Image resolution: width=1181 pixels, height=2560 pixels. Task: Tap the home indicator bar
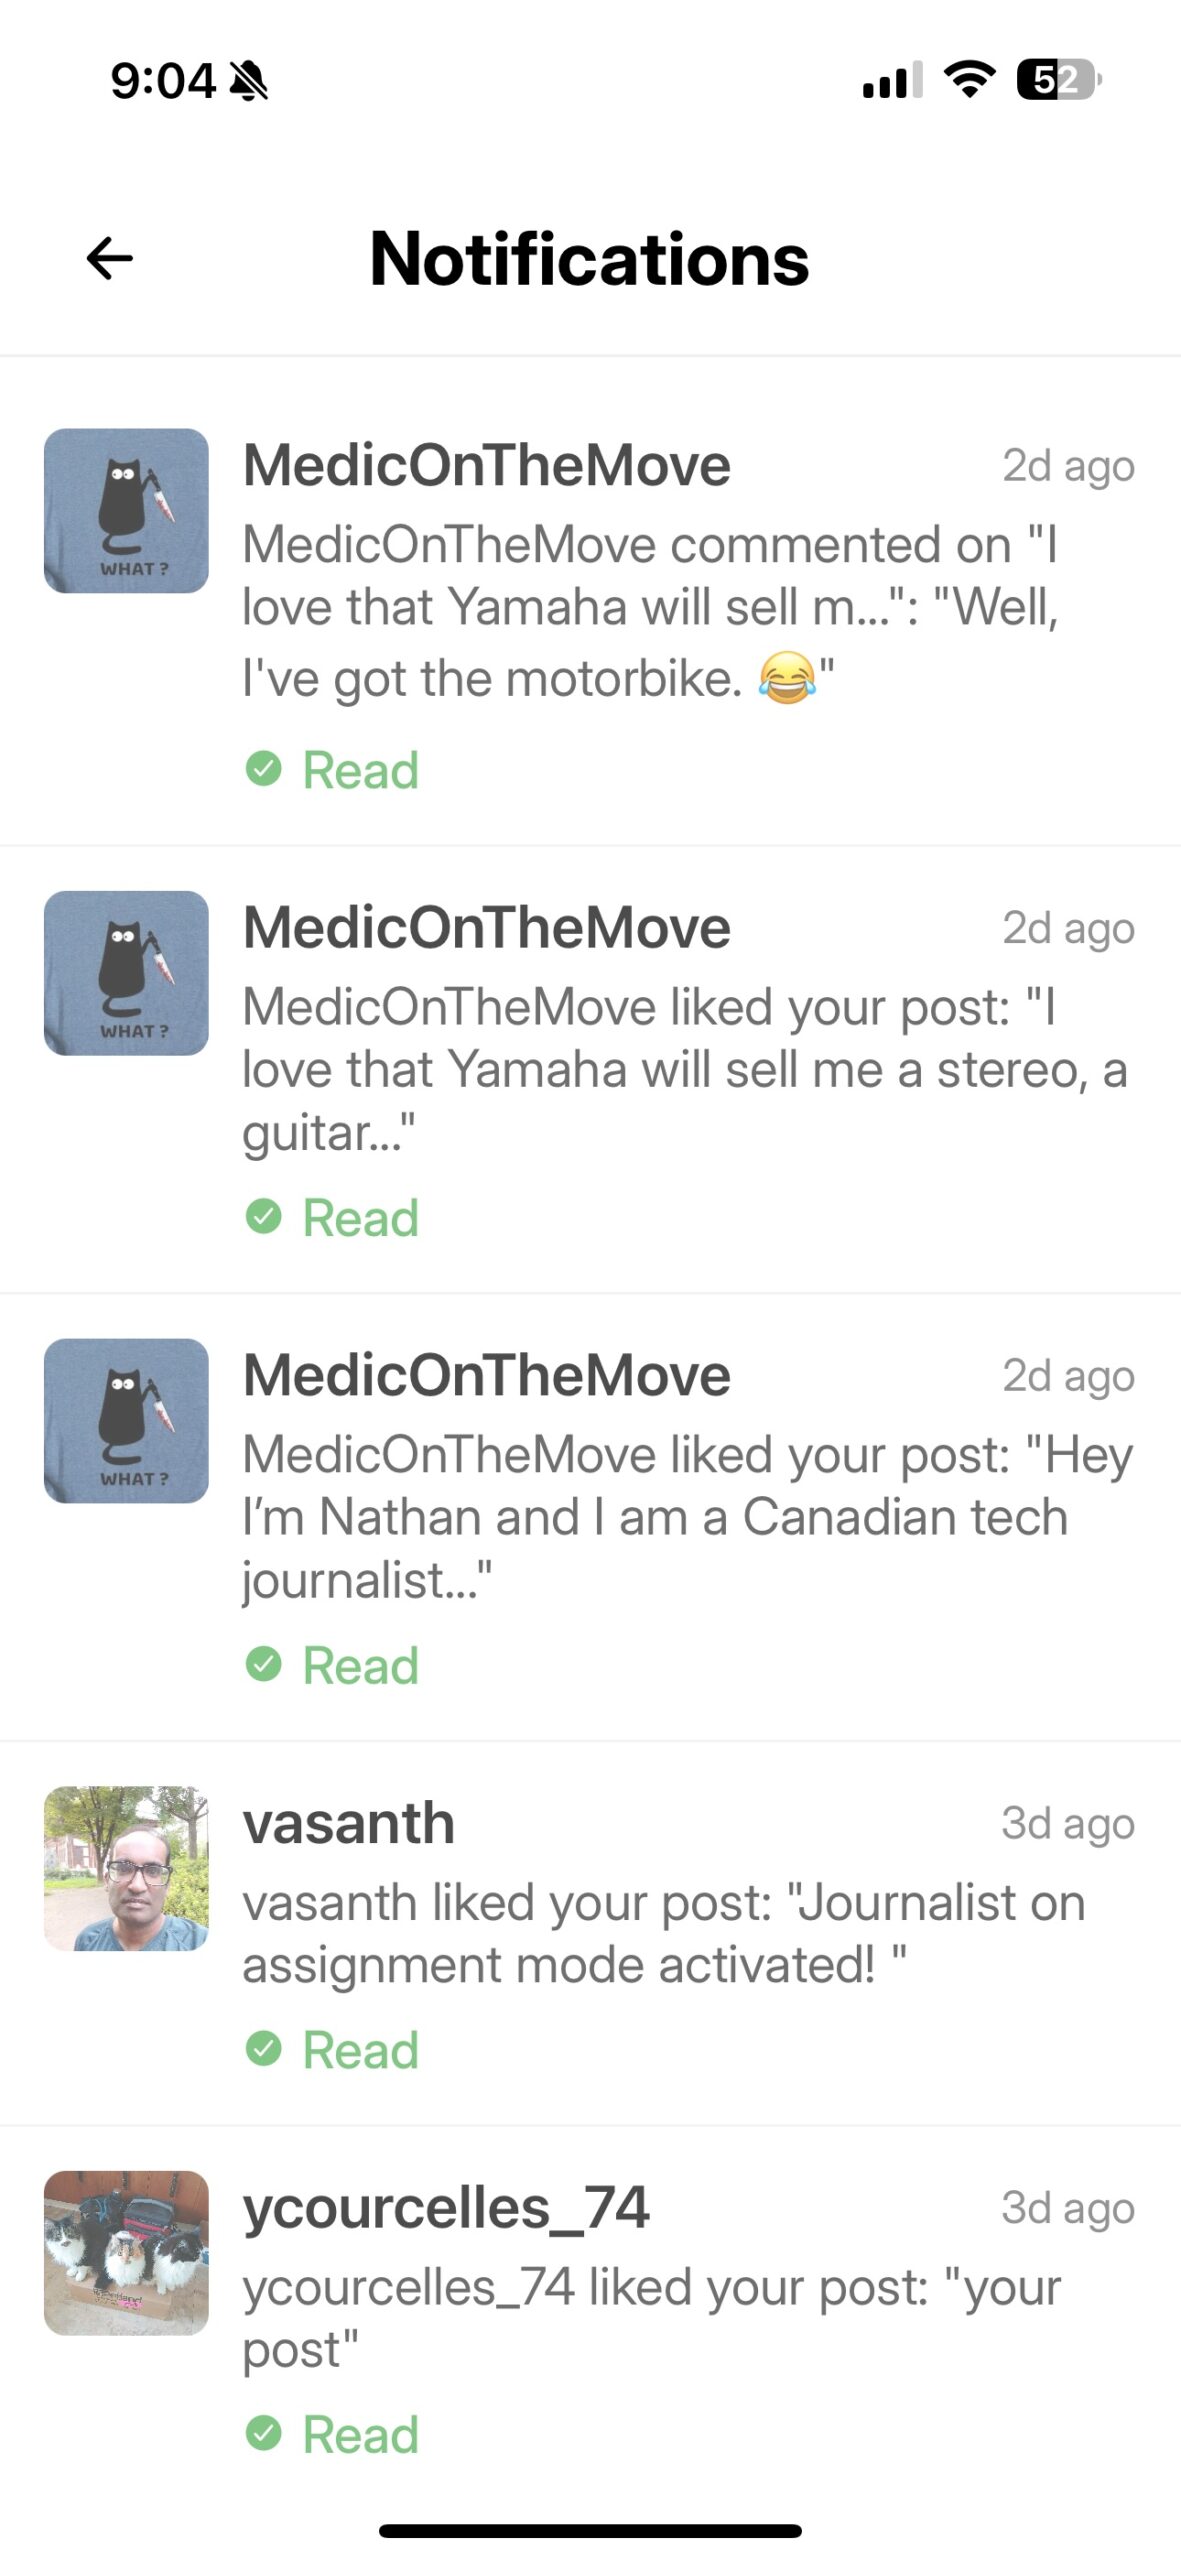(590, 2530)
